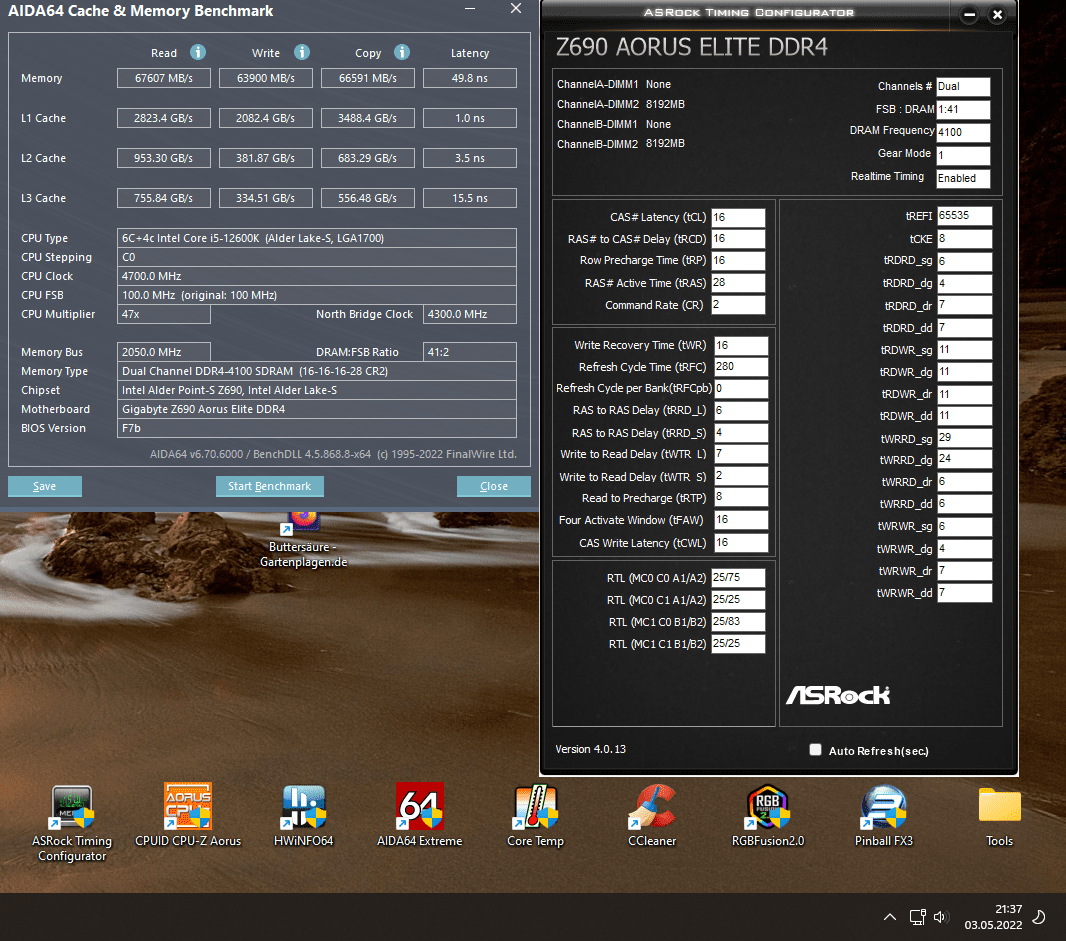Click the CAS Write Latency (tCWL) field
Screen dimensions: 1066x941
pos(740,543)
